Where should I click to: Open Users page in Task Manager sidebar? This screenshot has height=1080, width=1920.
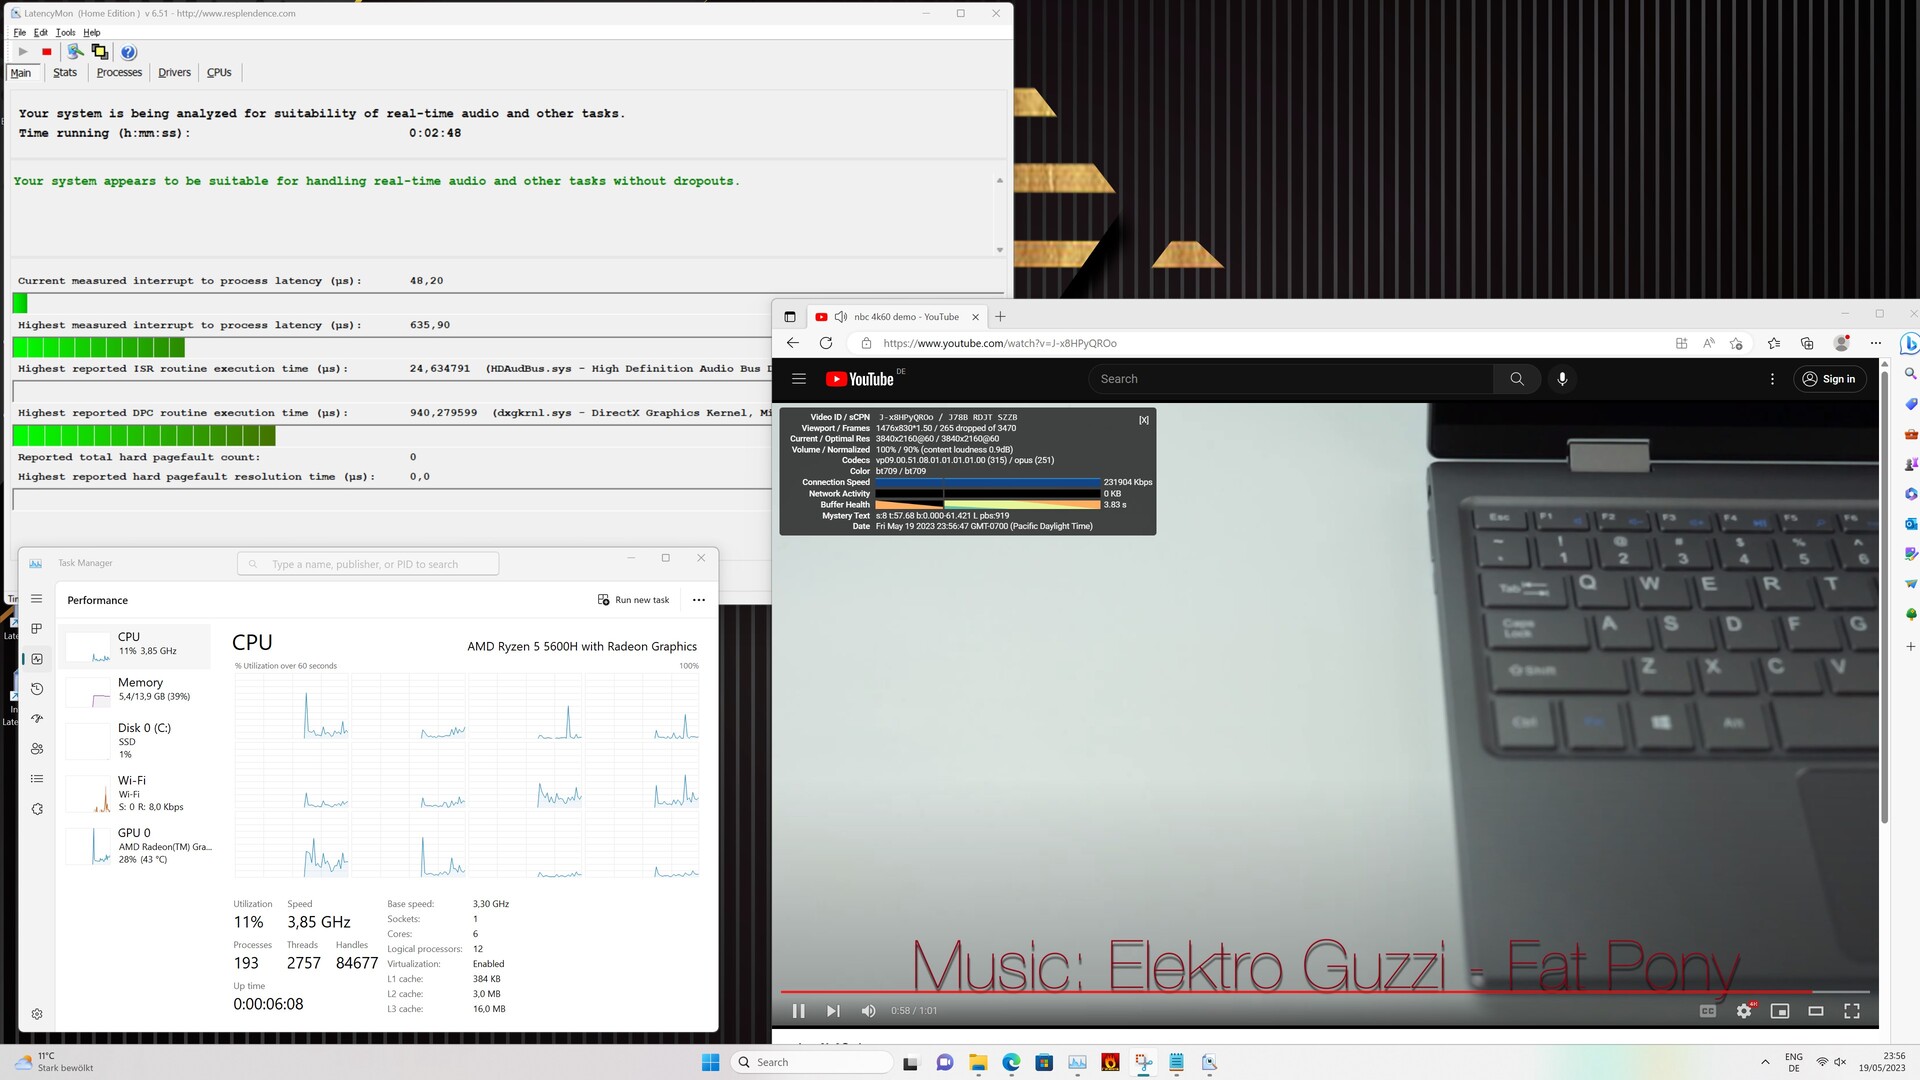pos(37,749)
